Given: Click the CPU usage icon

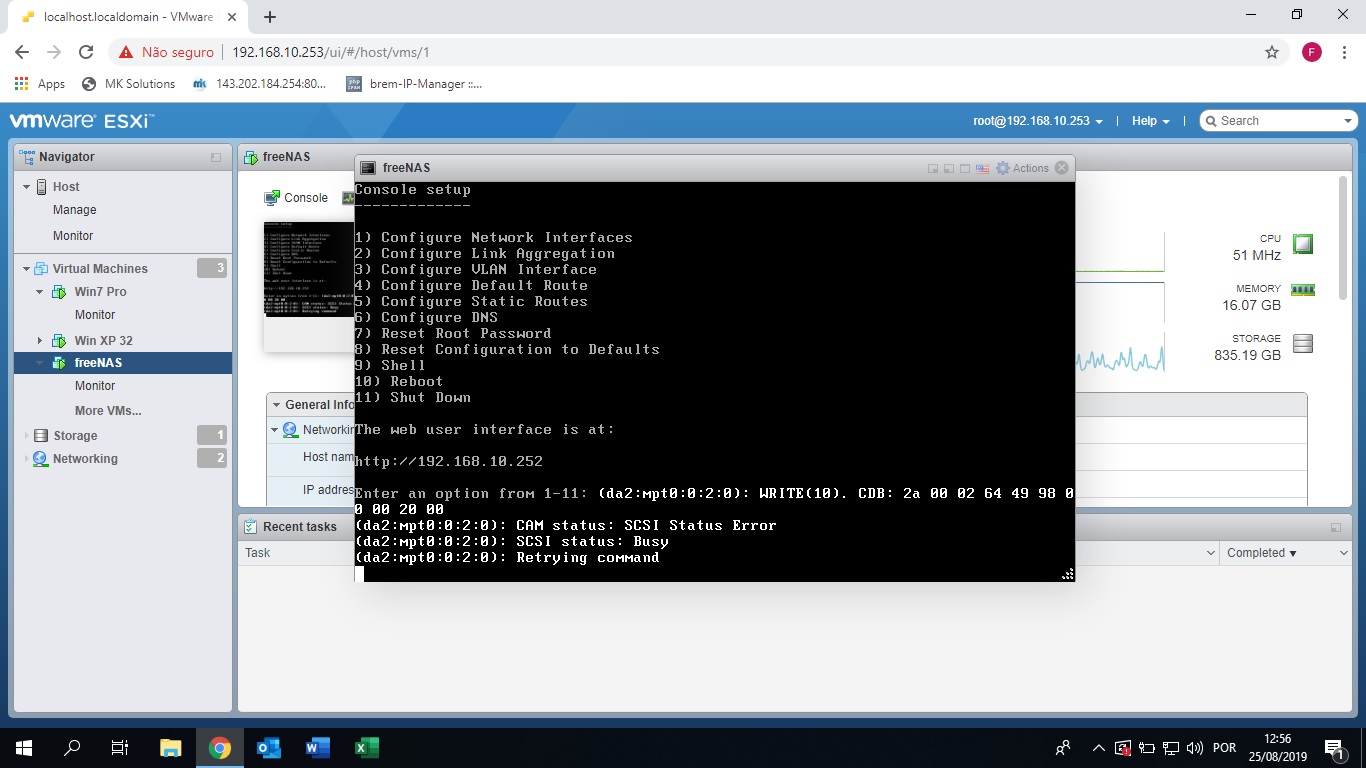Looking at the screenshot, I should [1303, 244].
